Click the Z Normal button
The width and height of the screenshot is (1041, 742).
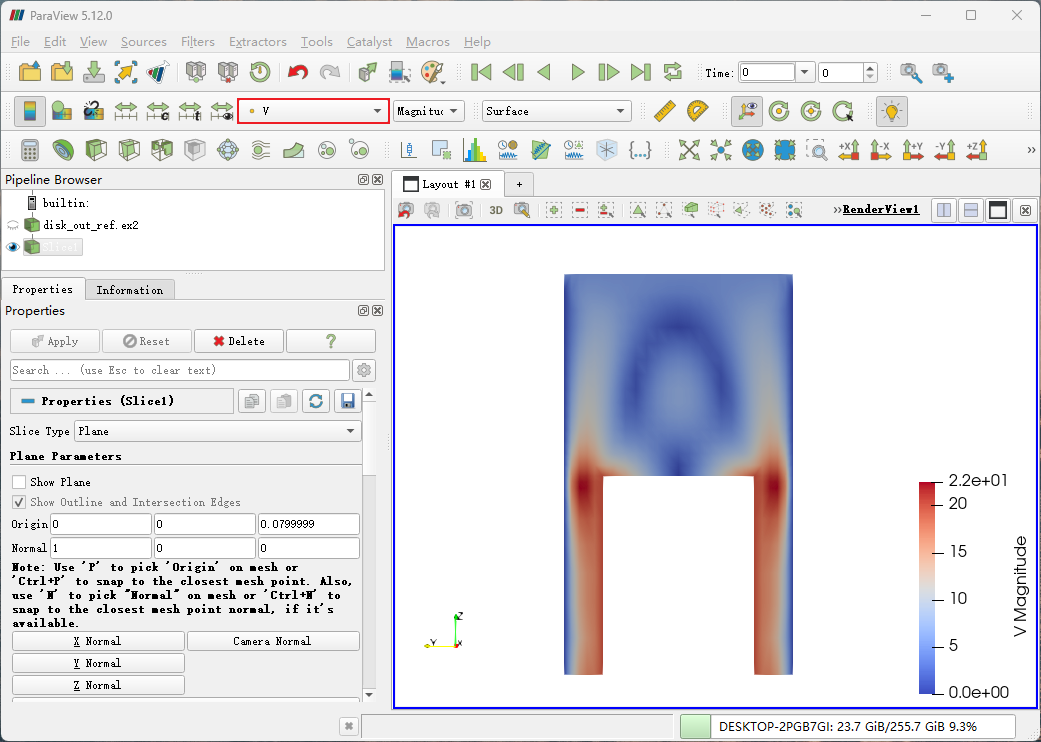pos(98,685)
